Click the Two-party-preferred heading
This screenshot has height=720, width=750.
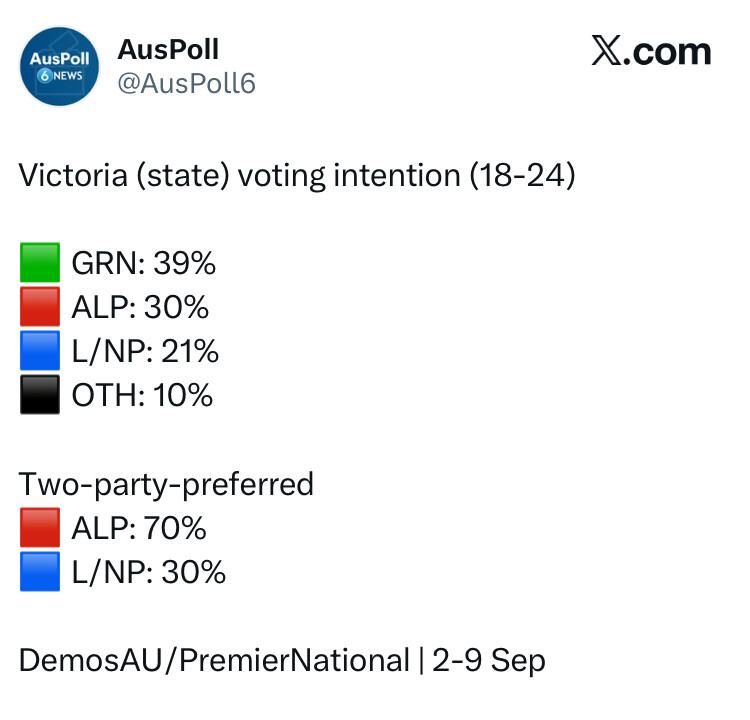pyautogui.click(x=167, y=484)
